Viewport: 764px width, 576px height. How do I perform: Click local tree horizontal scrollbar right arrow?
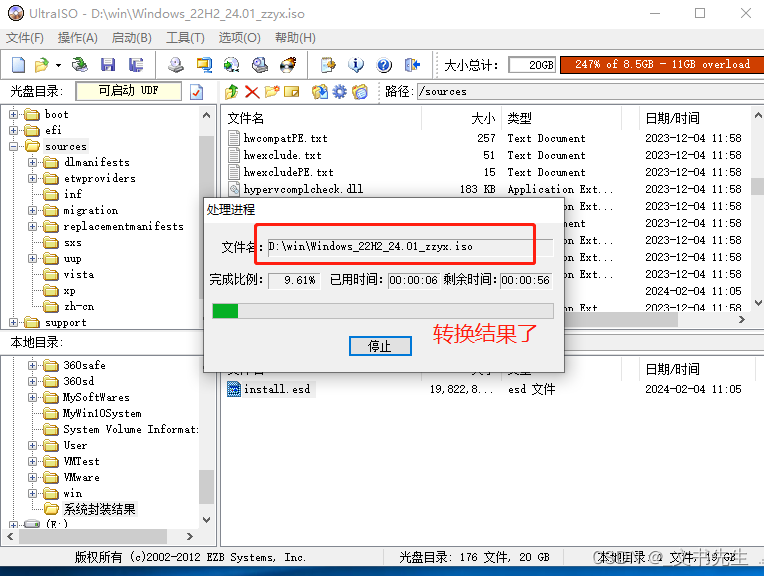coord(190,536)
